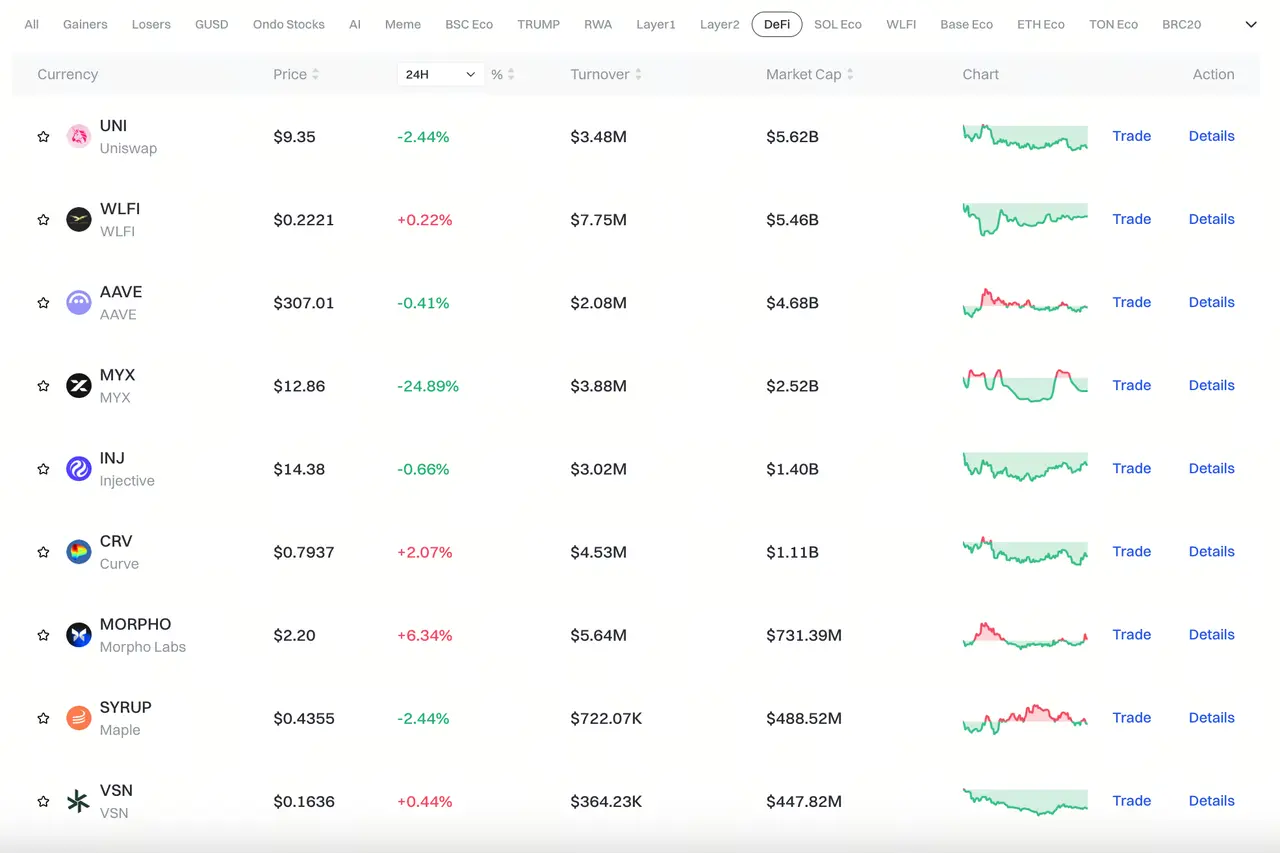Viewport: 1280px width, 853px height.
Task: Select the RWA category tab
Action: point(598,24)
